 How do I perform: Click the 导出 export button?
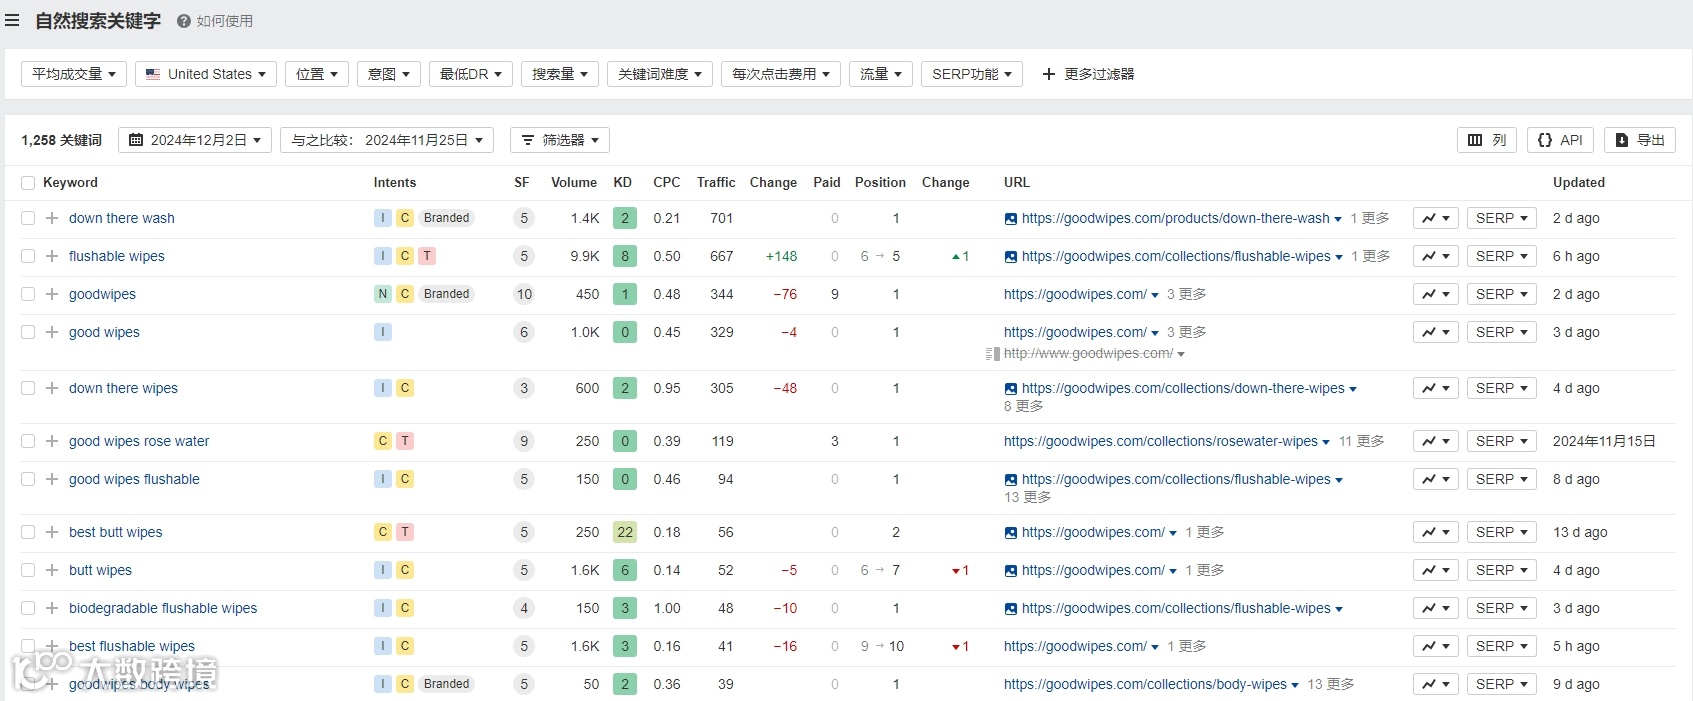click(x=1640, y=140)
